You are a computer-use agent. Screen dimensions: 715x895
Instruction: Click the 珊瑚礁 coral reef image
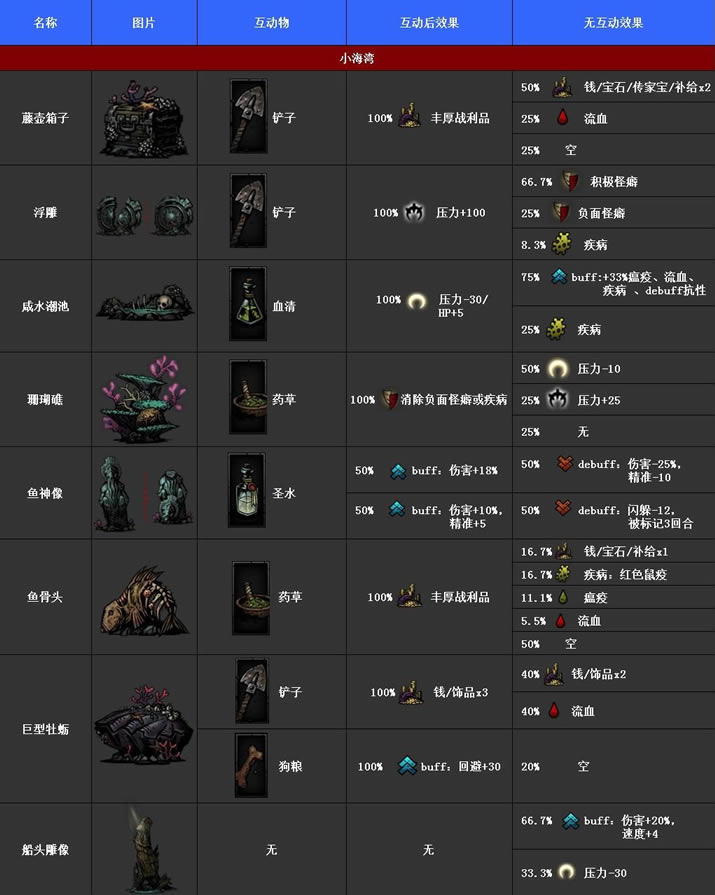tap(144, 400)
